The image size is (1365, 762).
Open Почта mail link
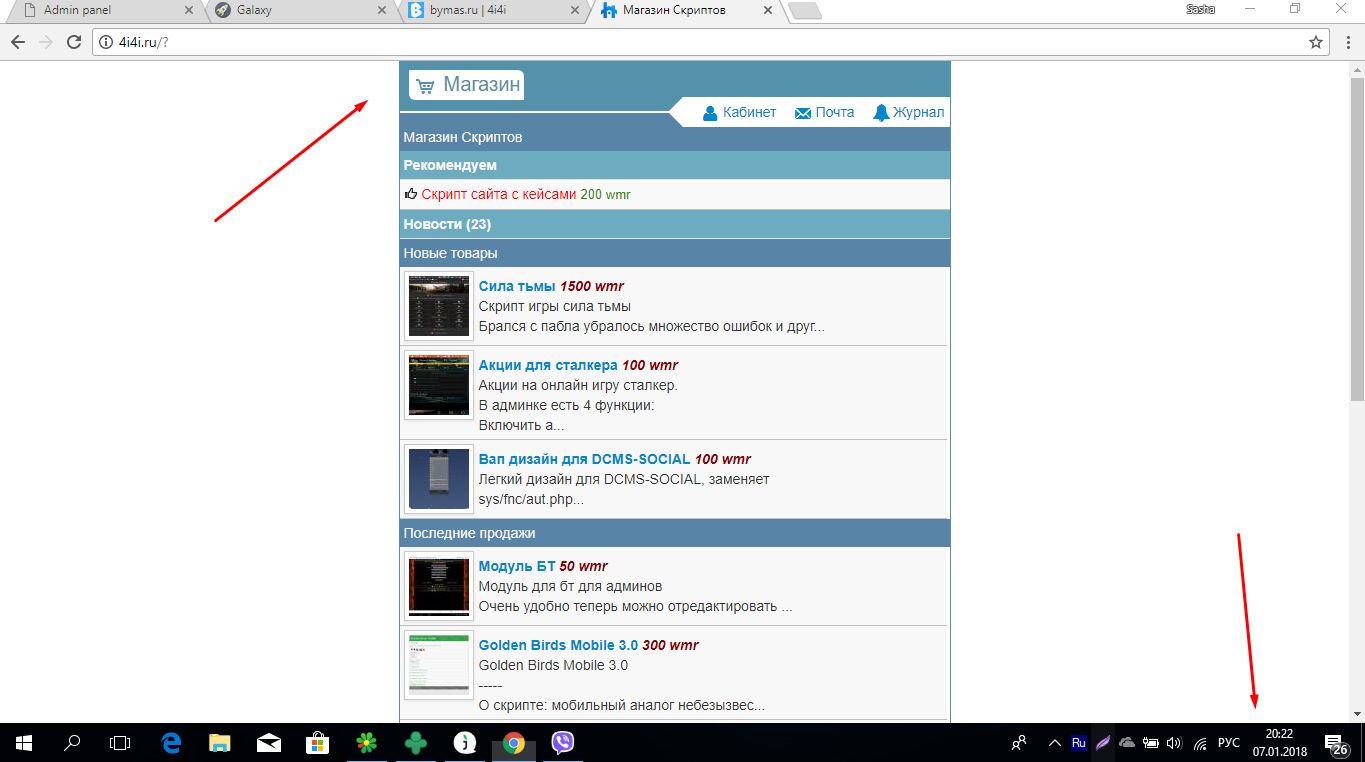(x=824, y=113)
